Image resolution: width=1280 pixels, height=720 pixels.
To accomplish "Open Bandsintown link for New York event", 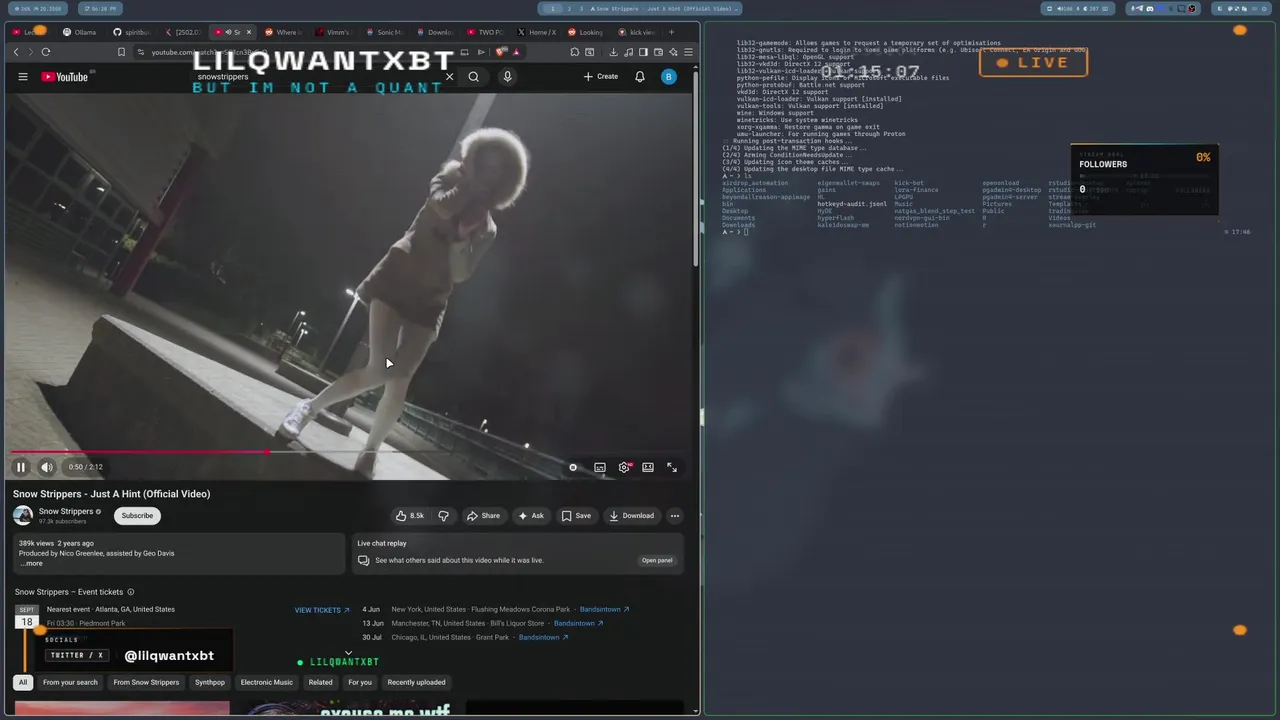I will (605, 609).
